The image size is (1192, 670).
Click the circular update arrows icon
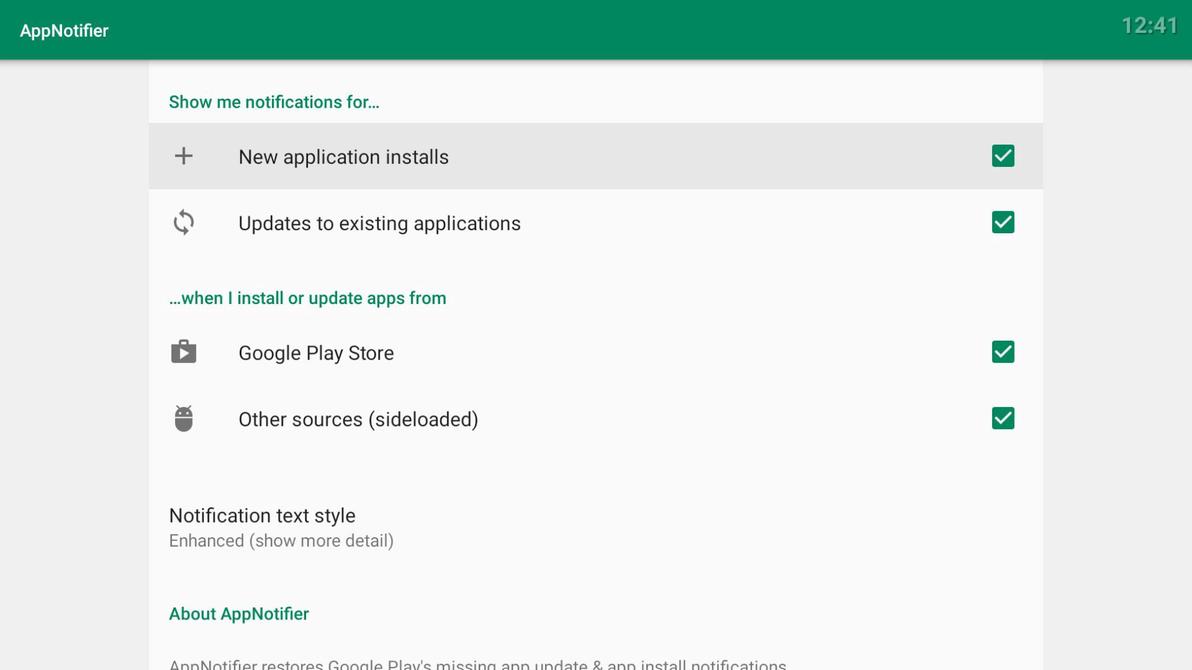click(183, 221)
